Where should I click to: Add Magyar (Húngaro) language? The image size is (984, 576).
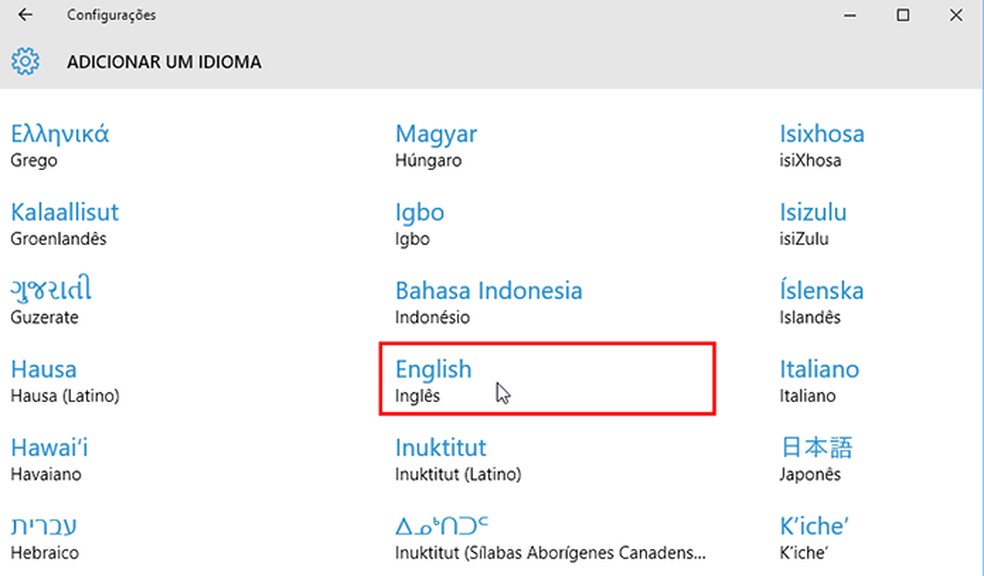click(436, 145)
